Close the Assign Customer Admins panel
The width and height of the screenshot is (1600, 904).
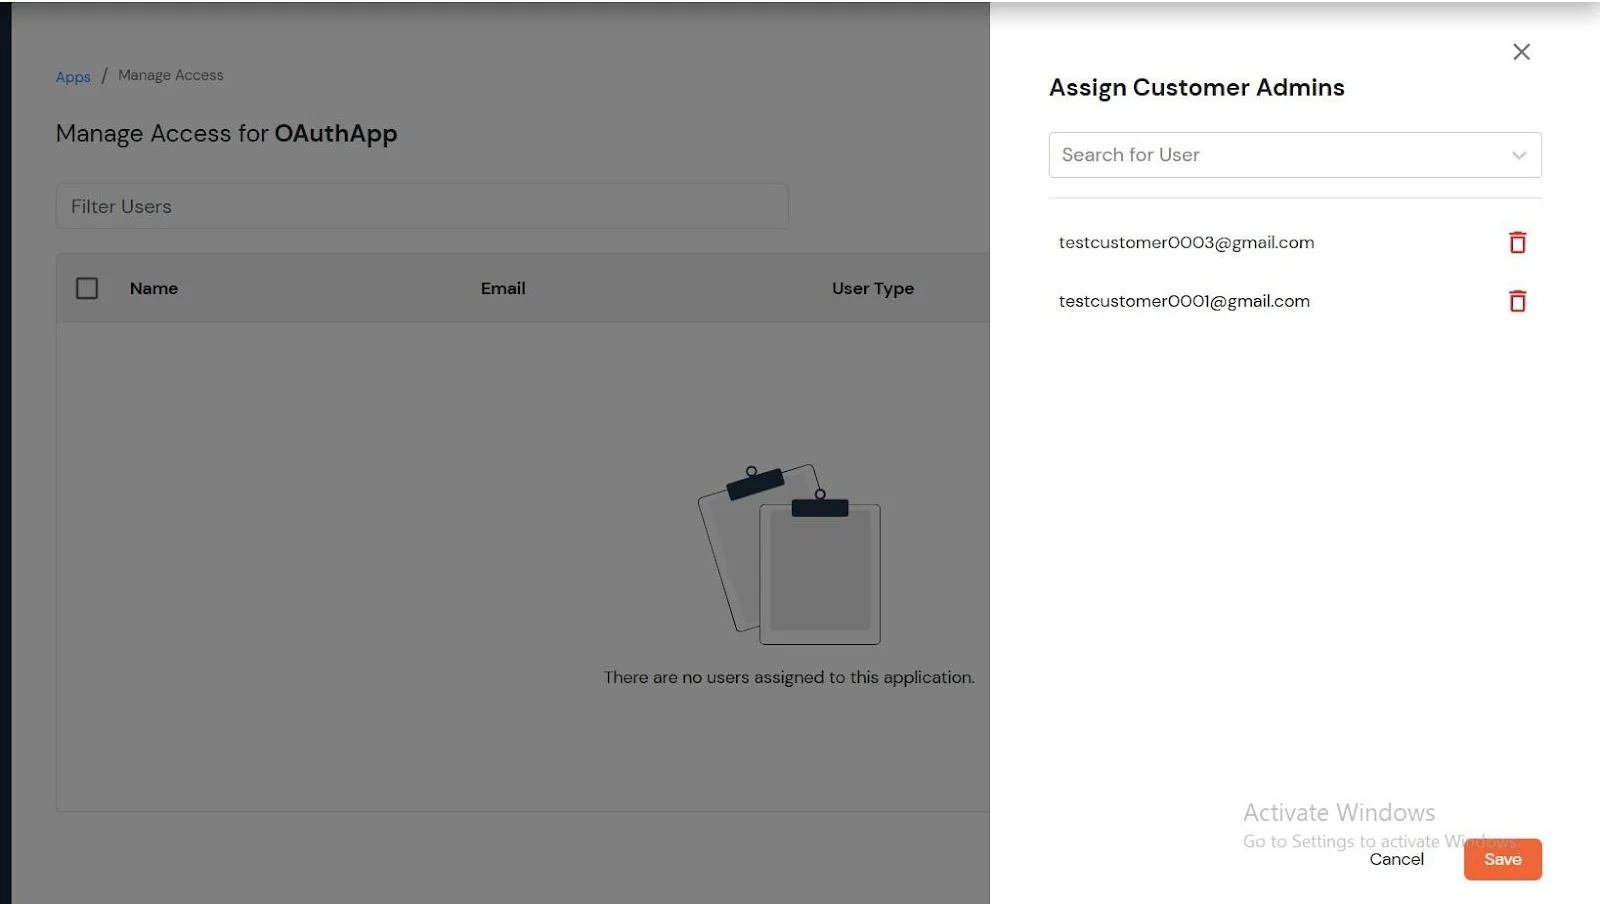[1521, 51]
